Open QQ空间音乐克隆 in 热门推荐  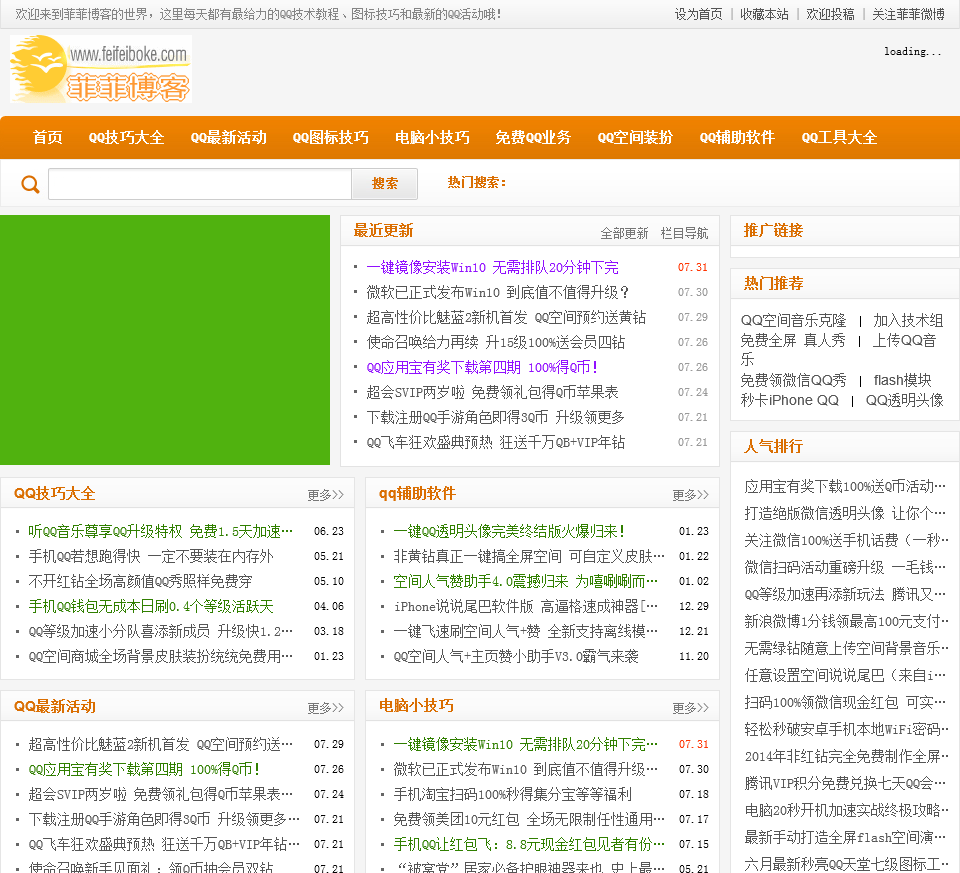point(793,321)
